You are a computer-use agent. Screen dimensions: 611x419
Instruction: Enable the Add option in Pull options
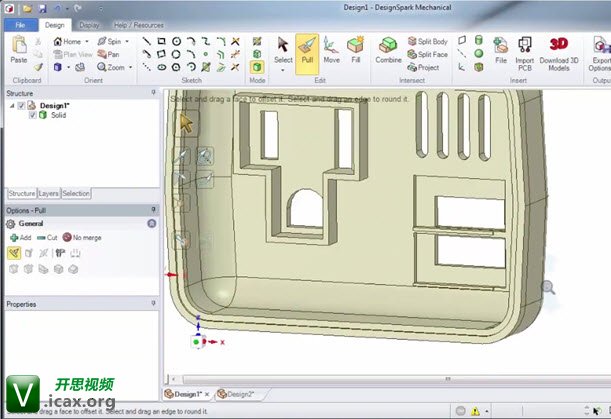(x=21, y=237)
